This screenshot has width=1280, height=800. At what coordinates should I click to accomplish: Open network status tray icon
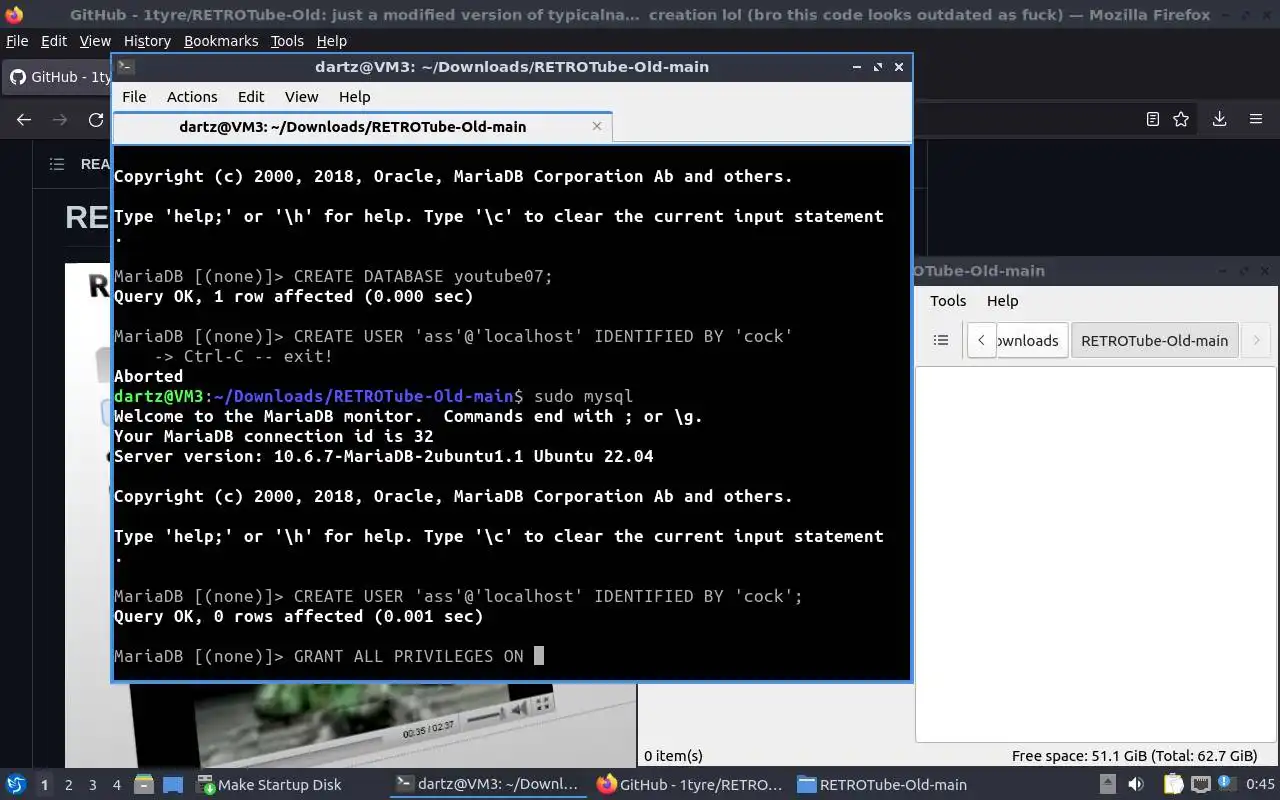(x=1200, y=785)
